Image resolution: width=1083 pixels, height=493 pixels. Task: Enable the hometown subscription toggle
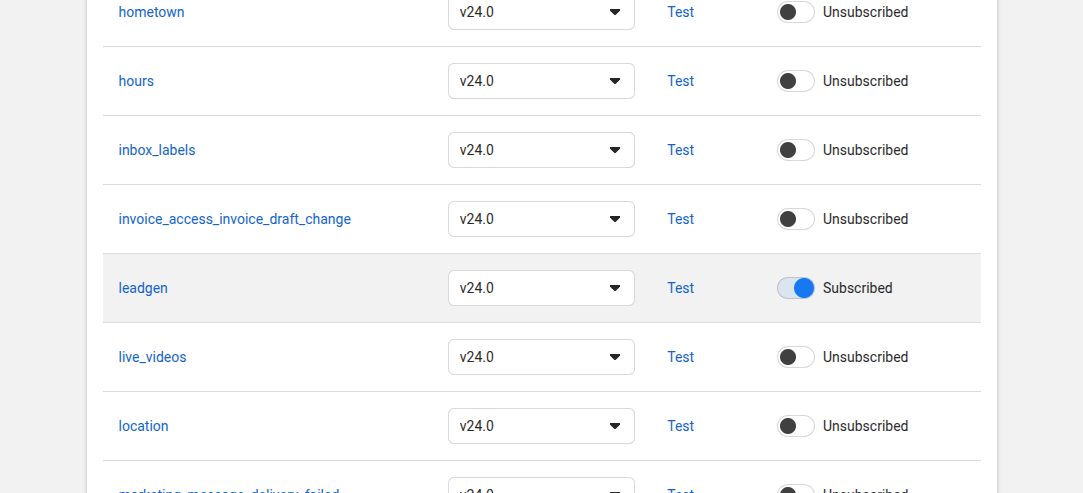coord(795,12)
